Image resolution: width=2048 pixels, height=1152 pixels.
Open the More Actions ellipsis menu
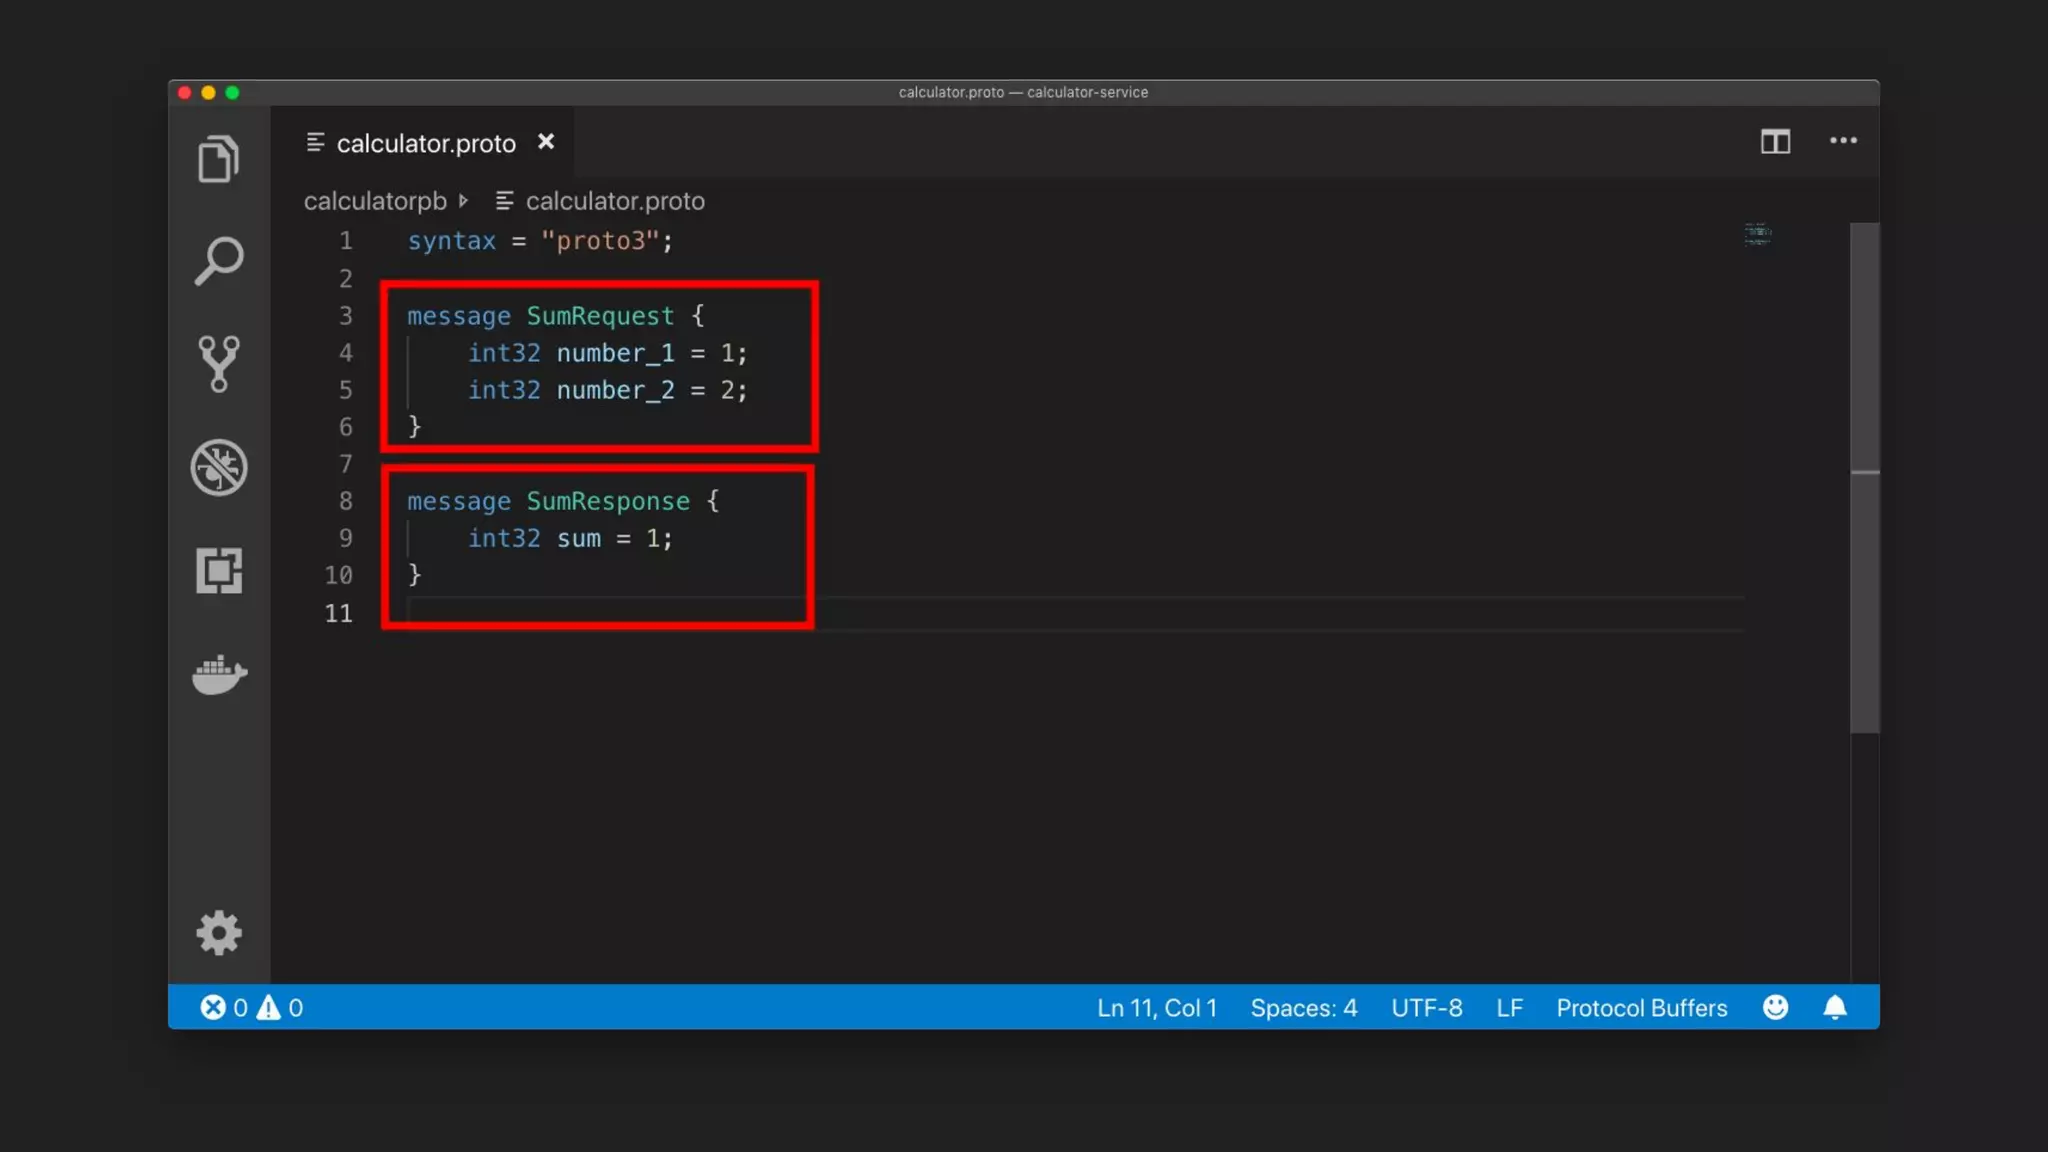(x=1843, y=141)
